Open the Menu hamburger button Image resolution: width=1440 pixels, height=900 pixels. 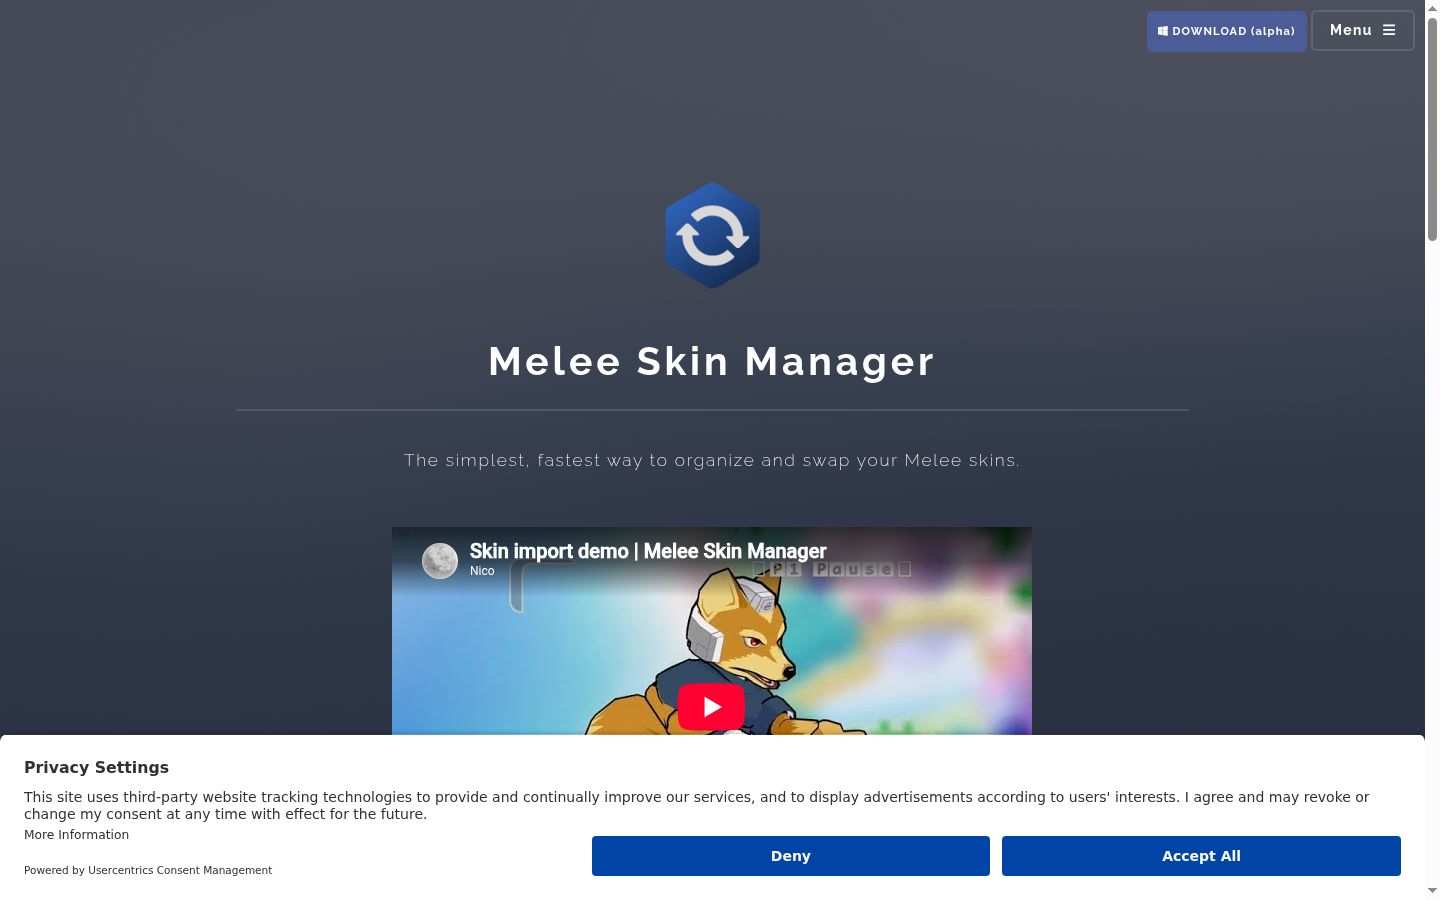coord(1362,30)
